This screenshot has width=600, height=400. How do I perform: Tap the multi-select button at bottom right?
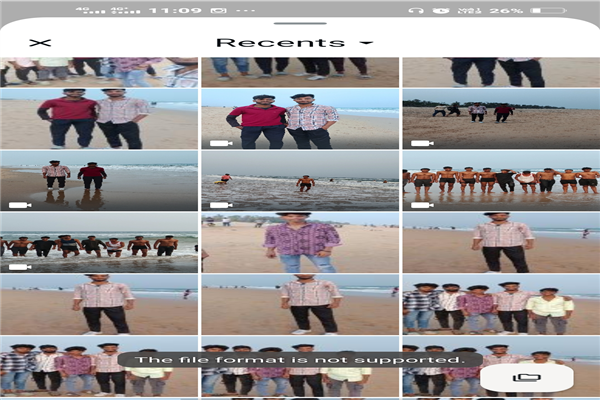[x=526, y=377]
